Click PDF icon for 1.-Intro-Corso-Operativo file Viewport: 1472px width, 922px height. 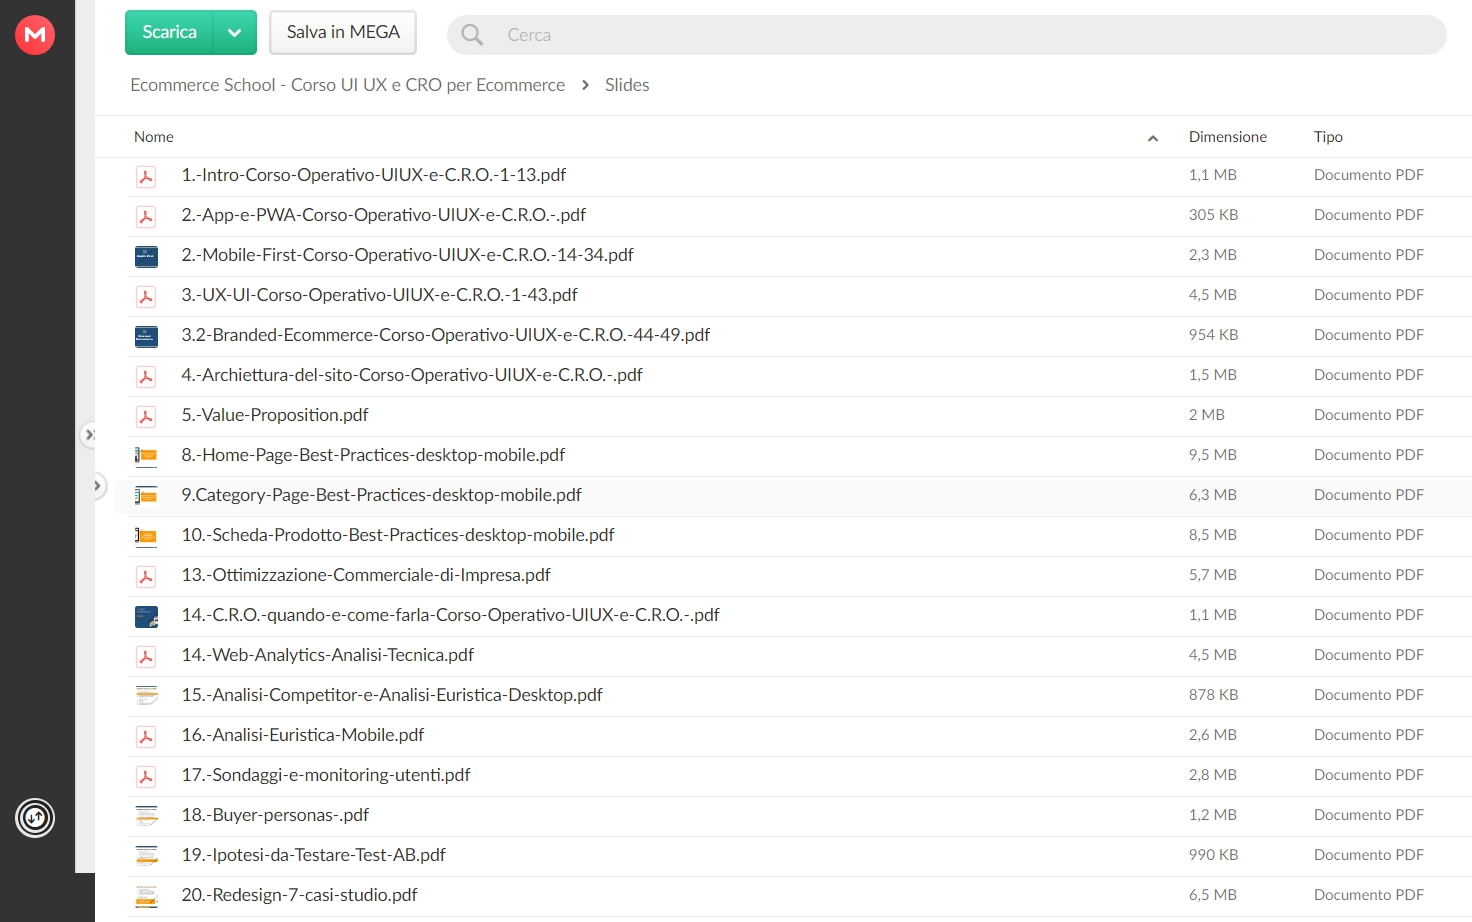pyautogui.click(x=146, y=177)
